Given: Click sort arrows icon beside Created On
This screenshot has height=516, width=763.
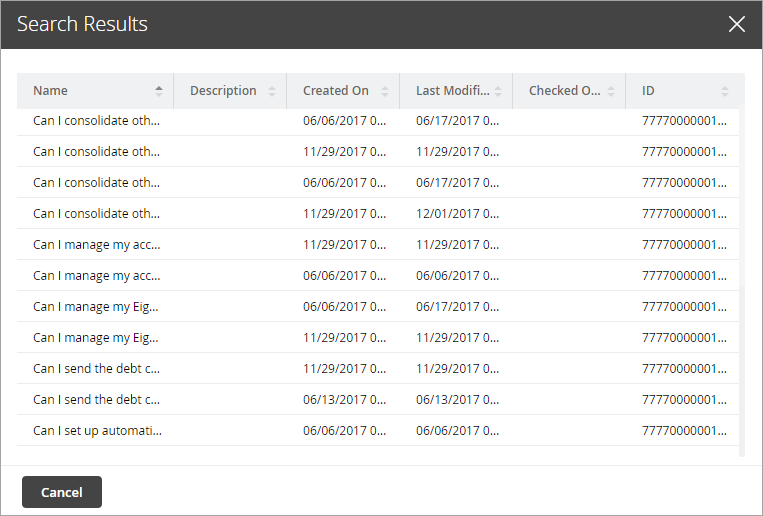Looking at the screenshot, I should [385, 91].
